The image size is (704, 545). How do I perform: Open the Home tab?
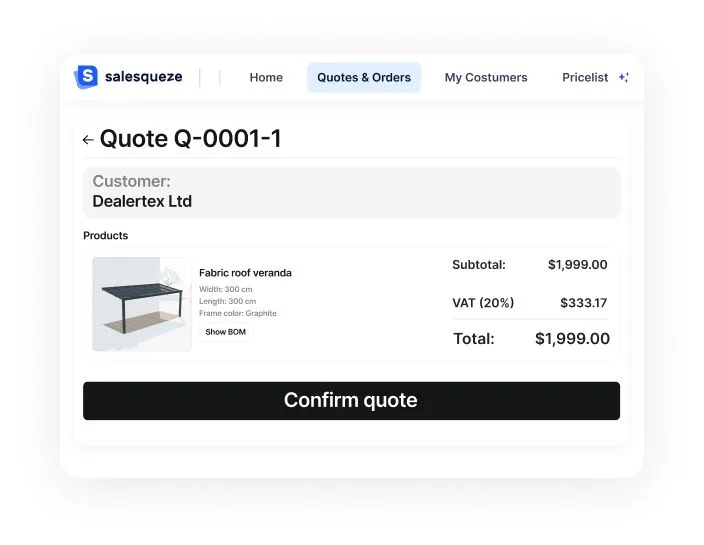click(266, 77)
